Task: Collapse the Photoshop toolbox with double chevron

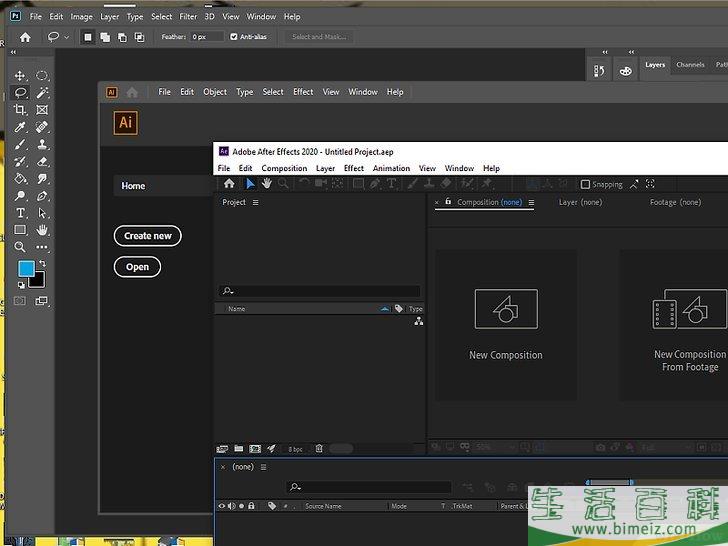Action: (13, 52)
